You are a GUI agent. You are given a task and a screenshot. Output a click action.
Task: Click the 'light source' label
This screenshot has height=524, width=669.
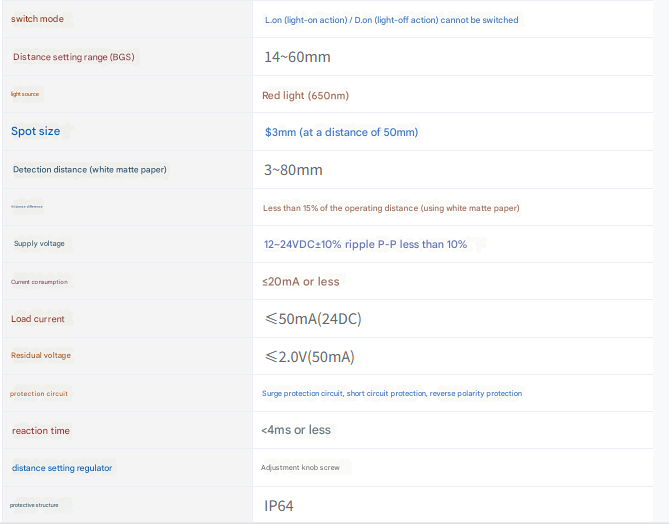click(x=25, y=94)
